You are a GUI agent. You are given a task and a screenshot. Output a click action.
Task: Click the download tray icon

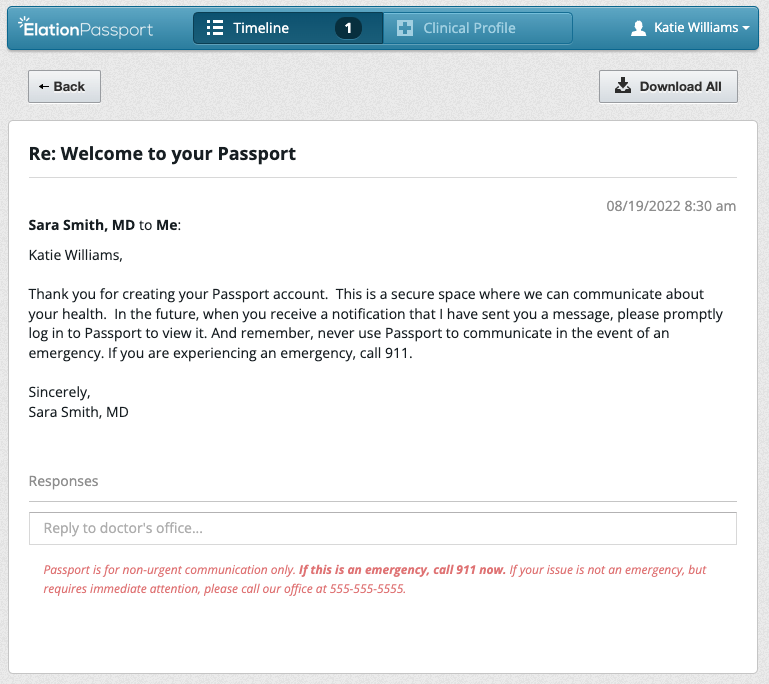click(623, 85)
